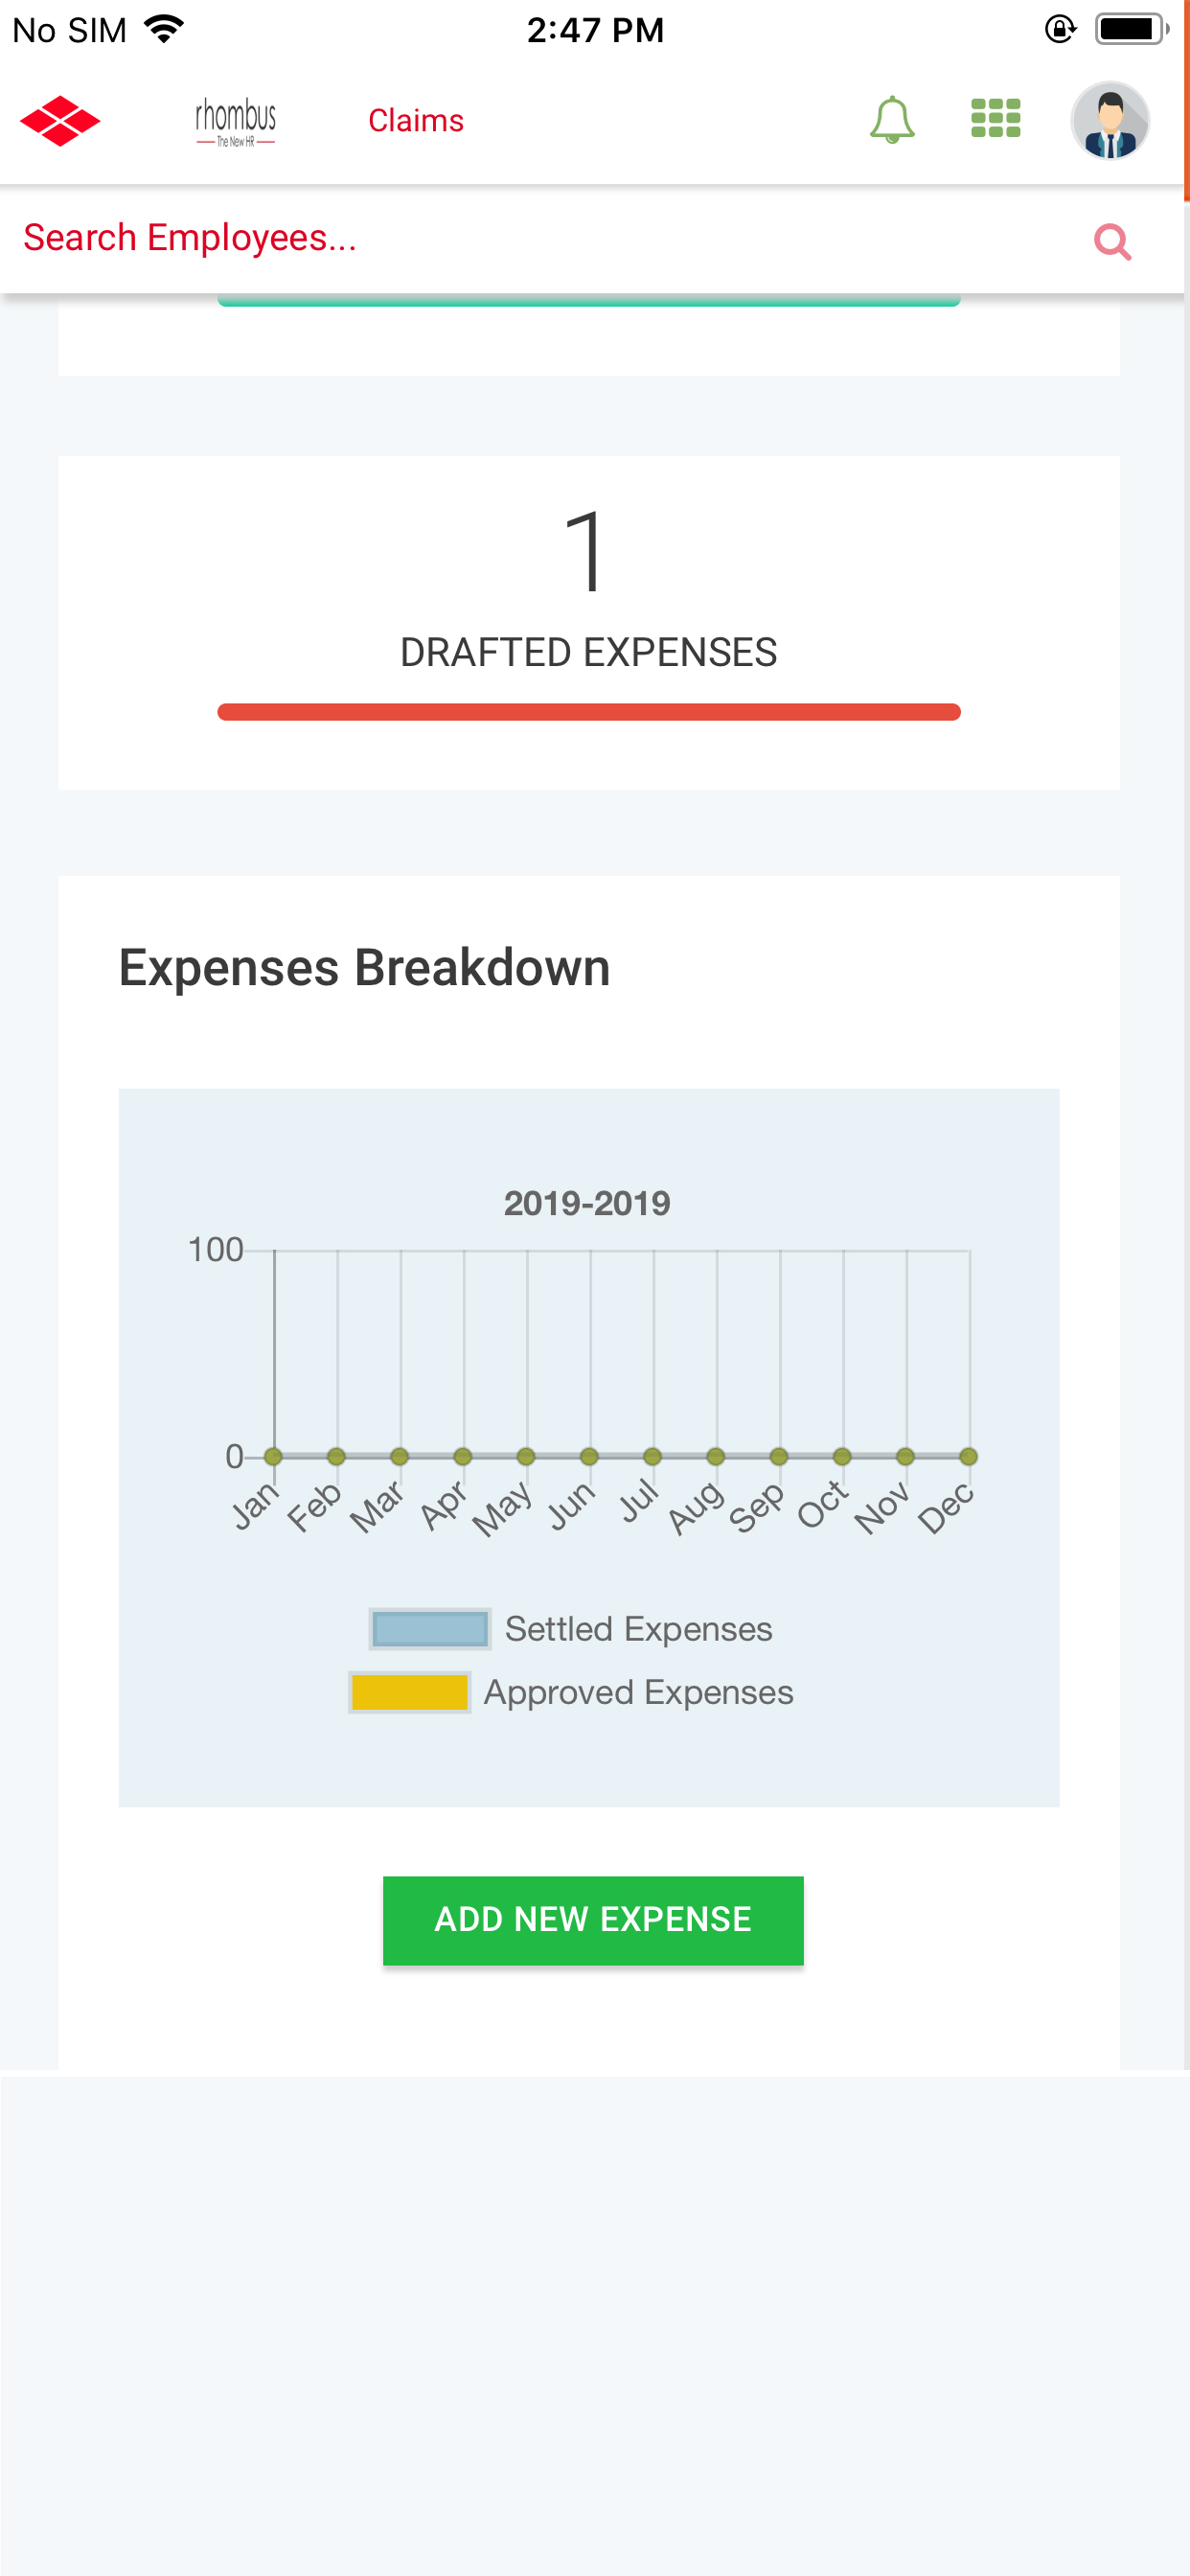Select the Claims tab
The height and width of the screenshot is (2576, 1190).
[x=416, y=121]
